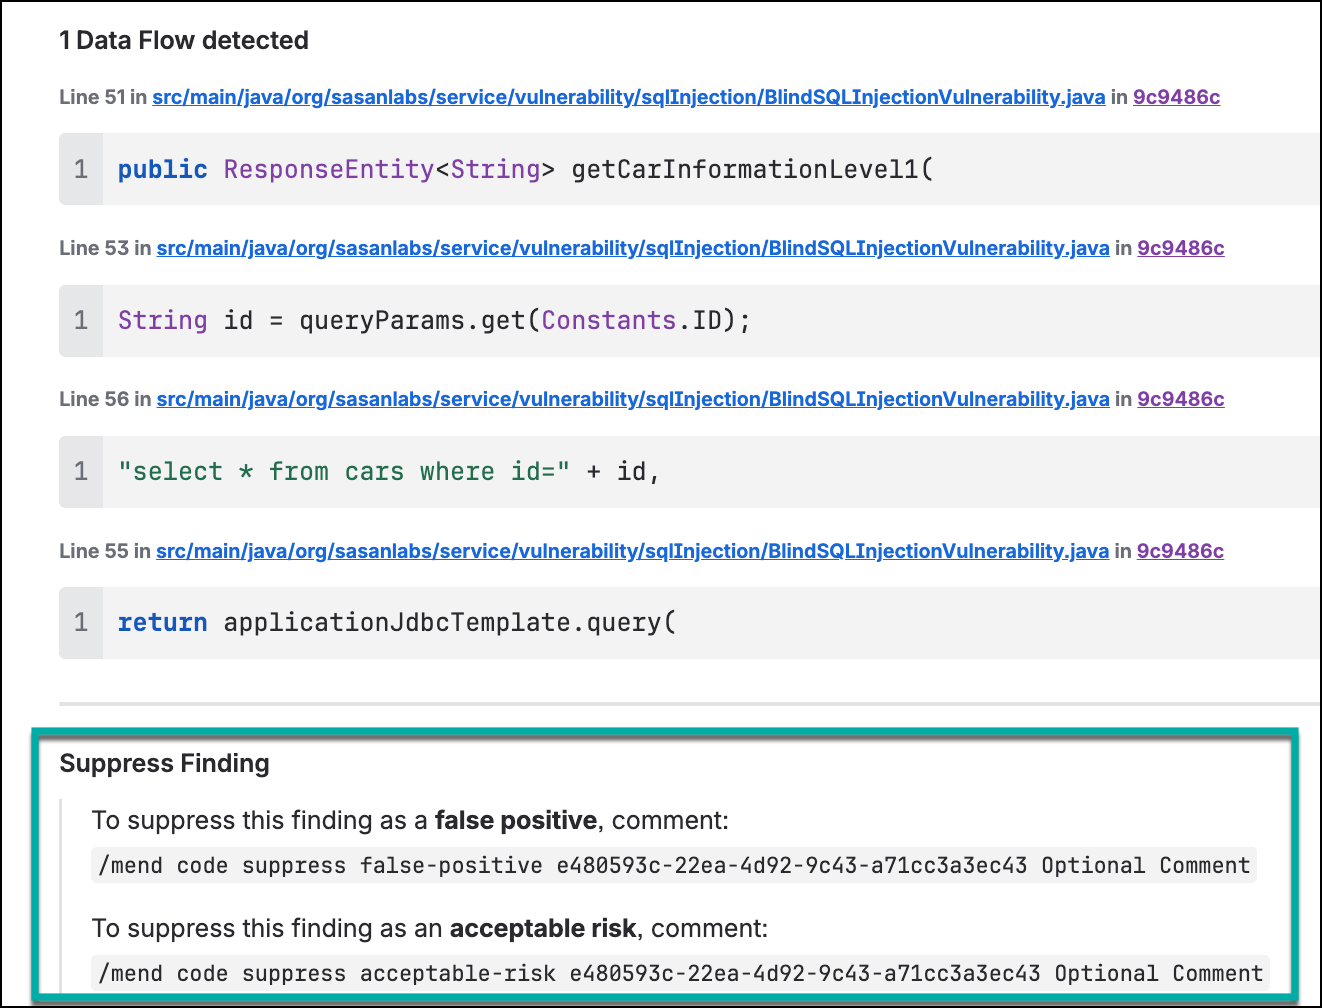The width and height of the screenshot is (1322, 1008).
Task: Click the "Suppress Finding" heading
Action: pos(165,764)
